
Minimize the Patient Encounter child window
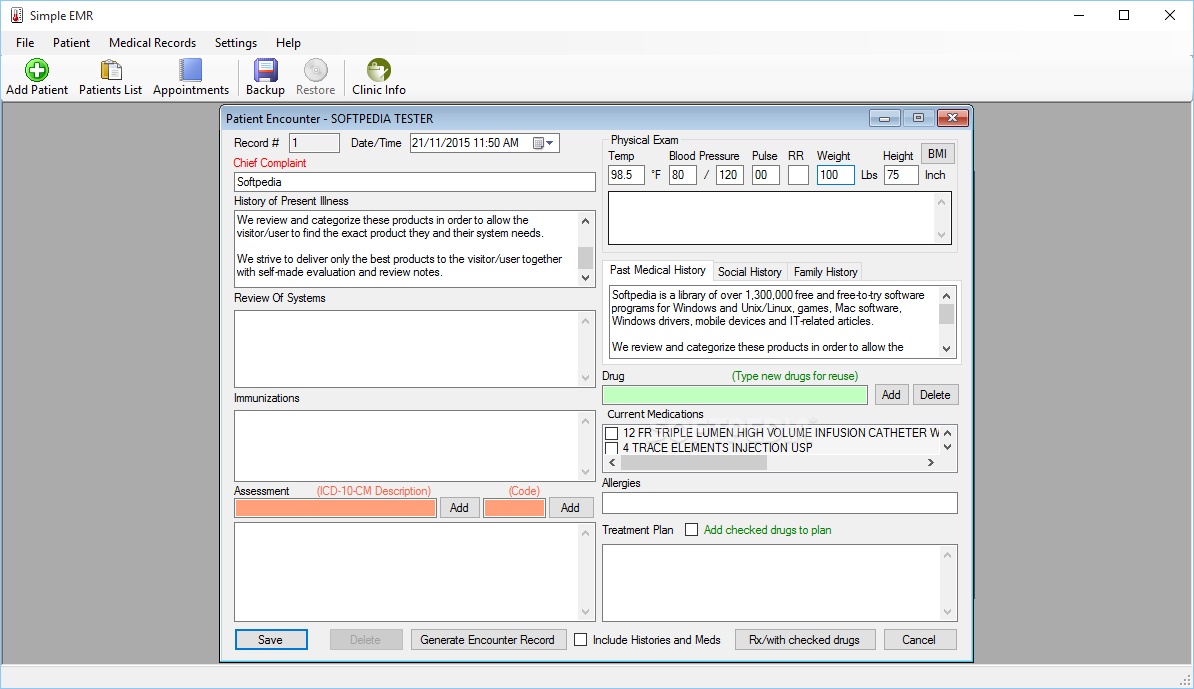click(x=884, y=118)
